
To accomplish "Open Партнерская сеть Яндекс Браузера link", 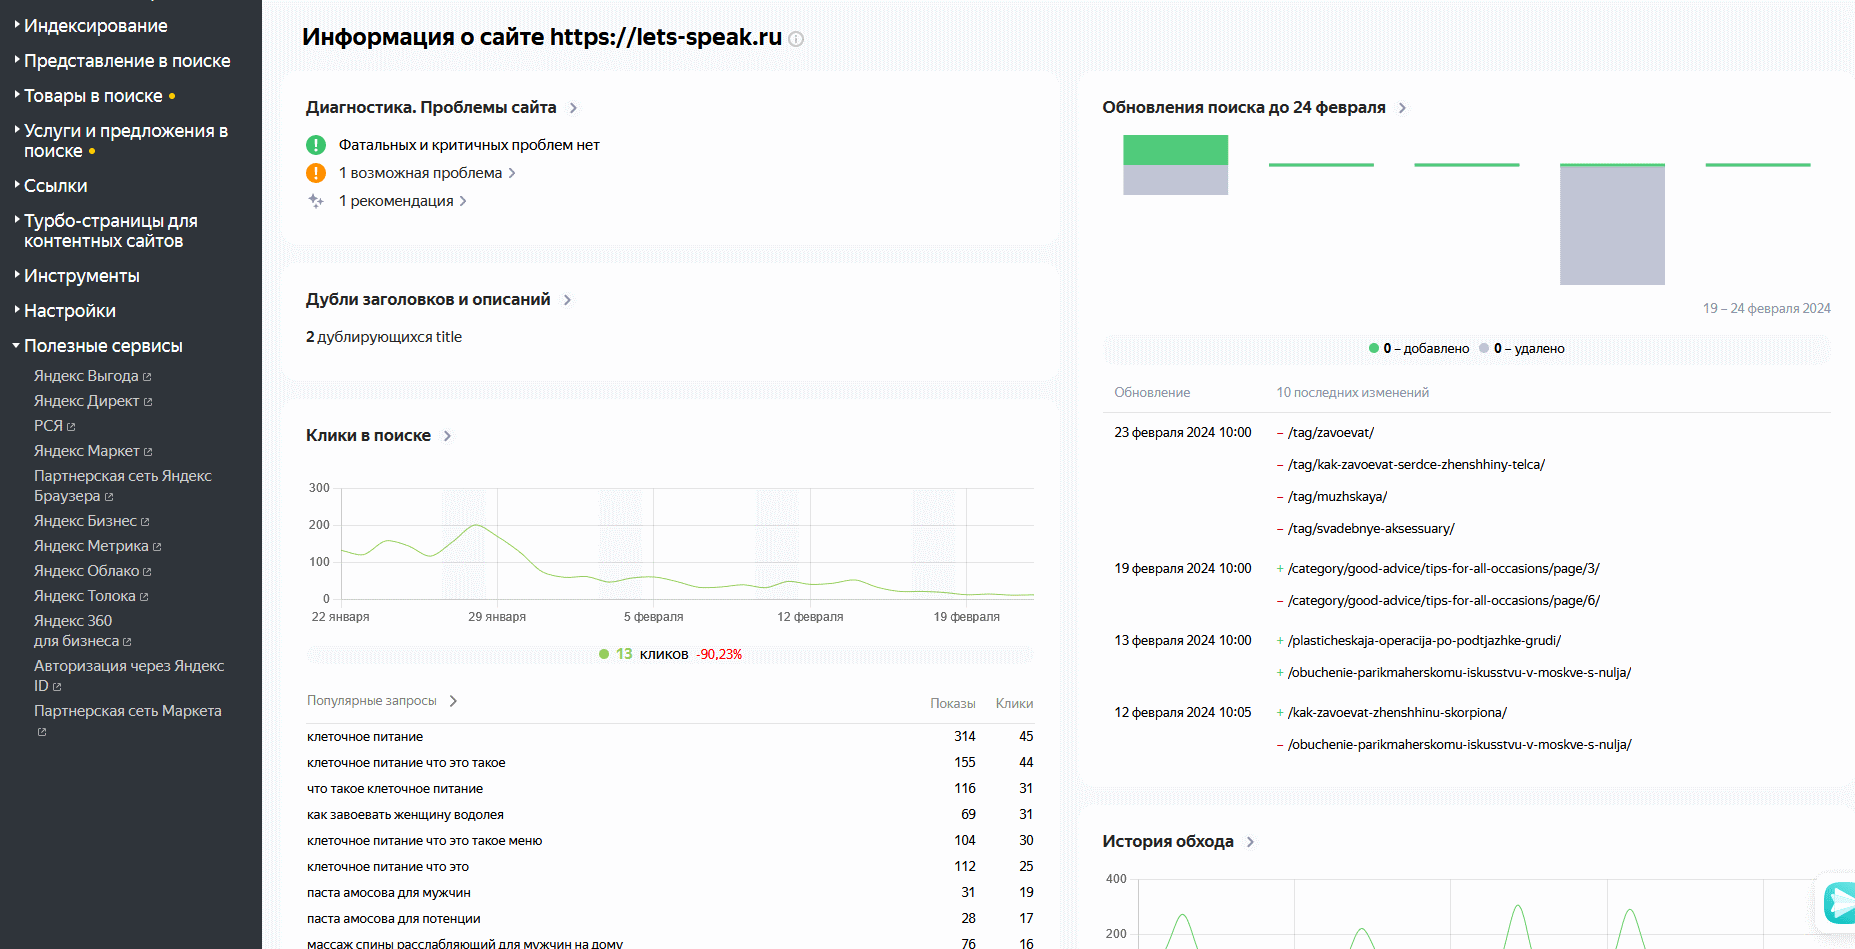I will 123,486.
